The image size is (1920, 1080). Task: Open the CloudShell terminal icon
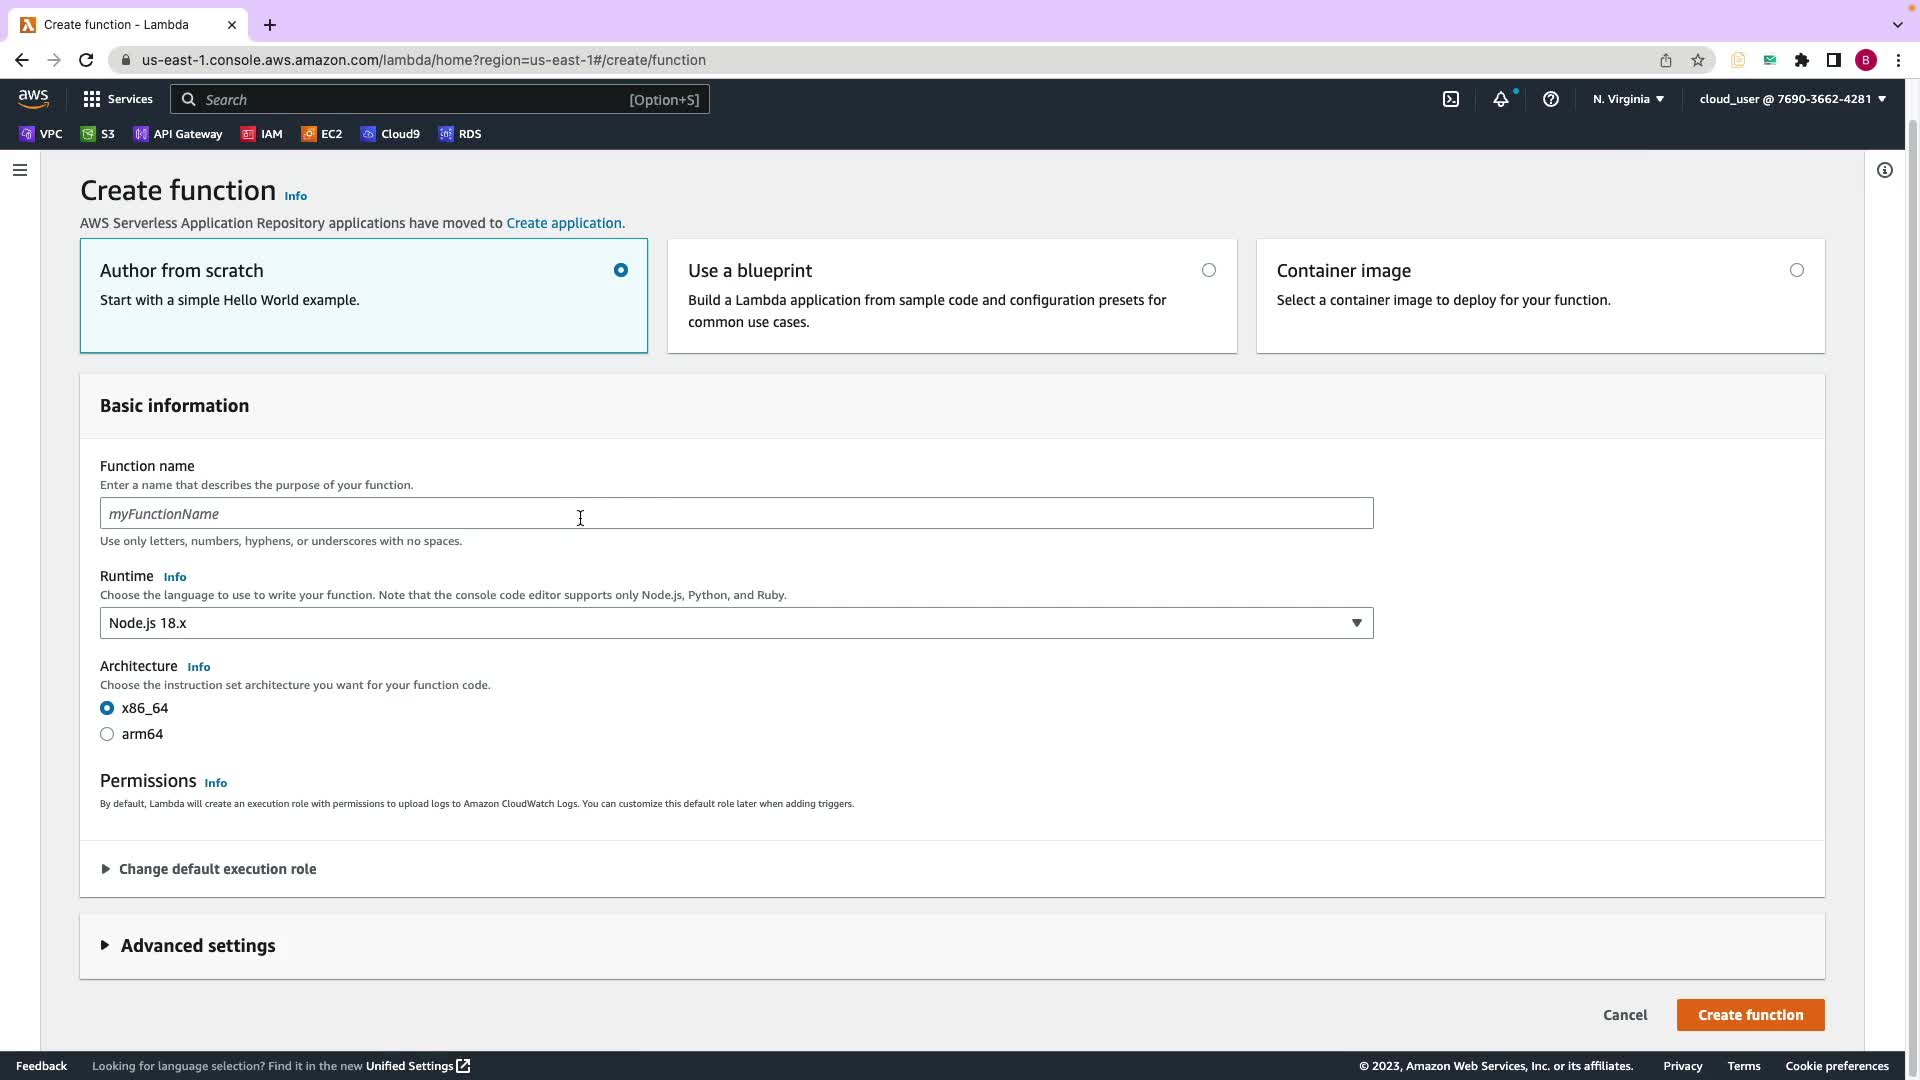click(x=1451, y=99)
